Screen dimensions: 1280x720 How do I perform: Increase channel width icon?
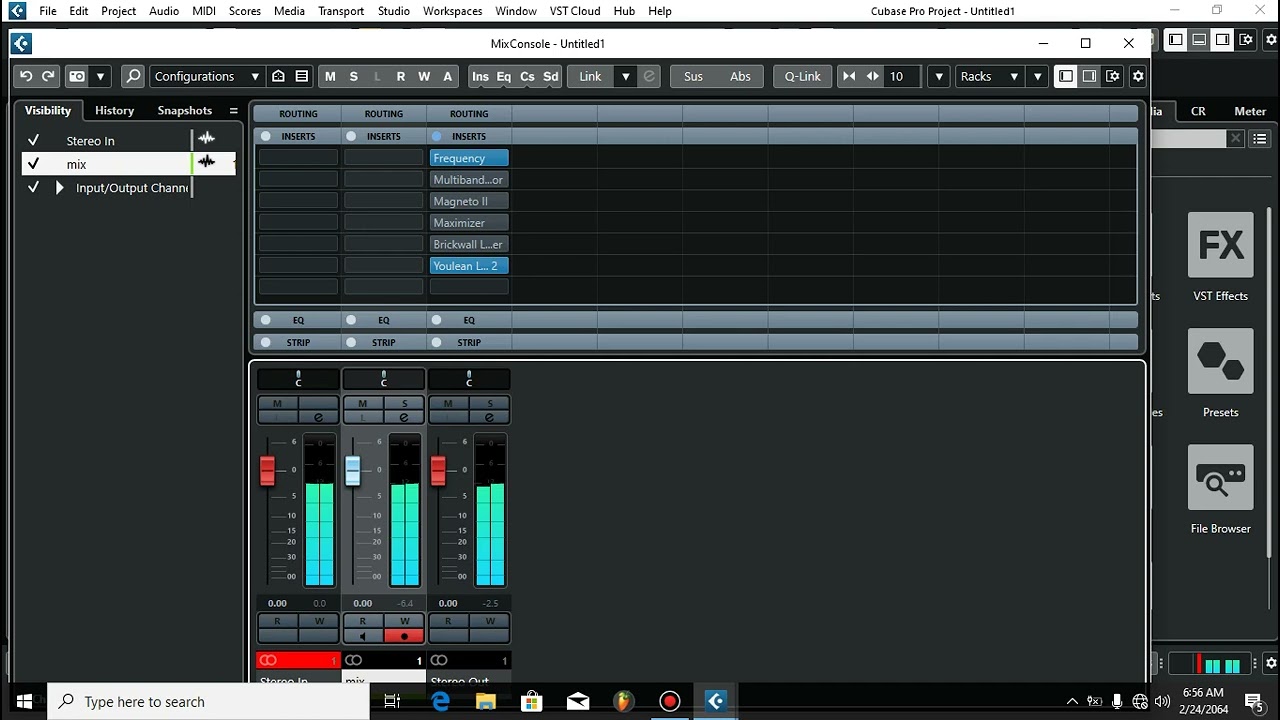pyautogui.click(x=872, y=76)
